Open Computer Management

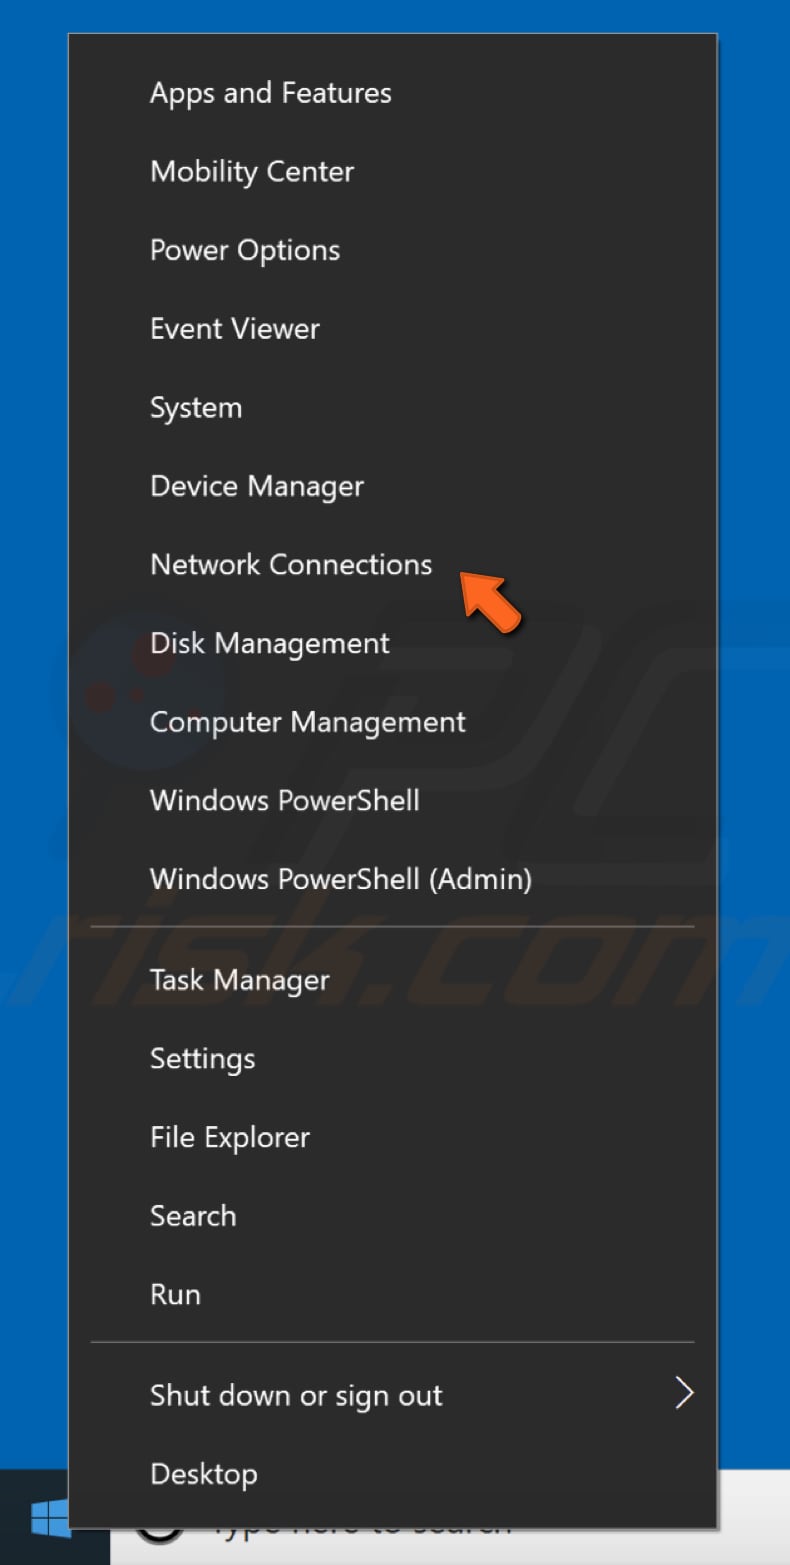[307, 721]
